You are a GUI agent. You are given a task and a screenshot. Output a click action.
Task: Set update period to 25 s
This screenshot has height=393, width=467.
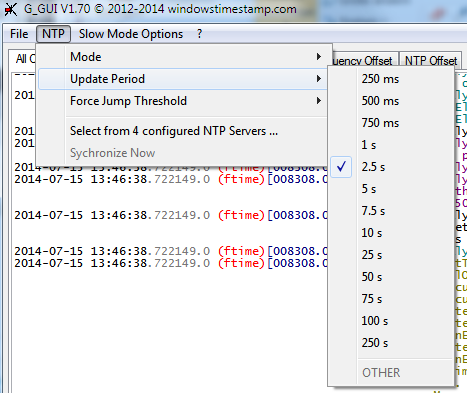pos(391,255)
